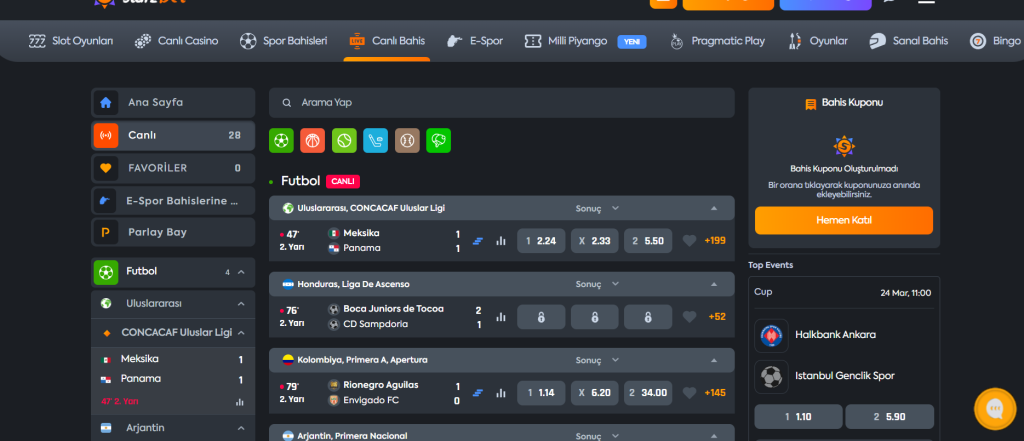Collapse the Arjantin sidebar category
The width and height of the screenshot is (1024, 441).
[x=241, y=429]
